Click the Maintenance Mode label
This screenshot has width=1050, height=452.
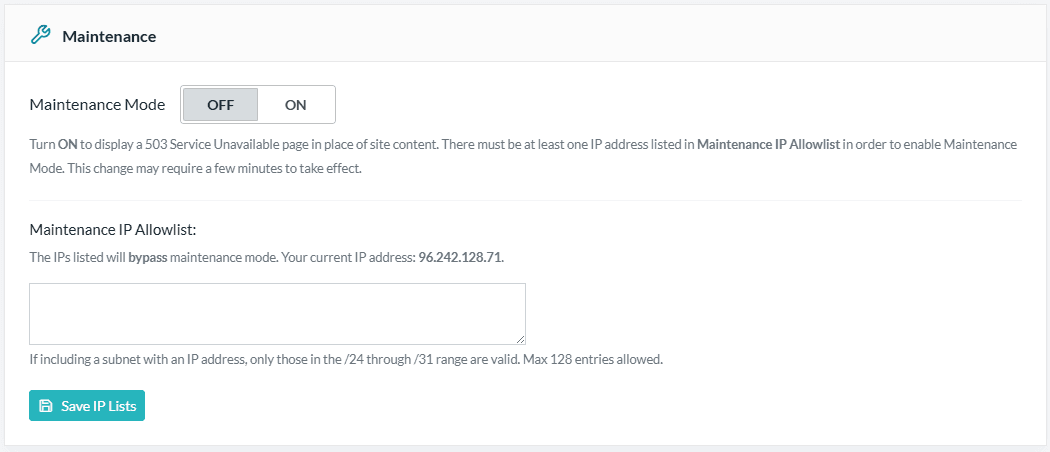tap(98, 105)
